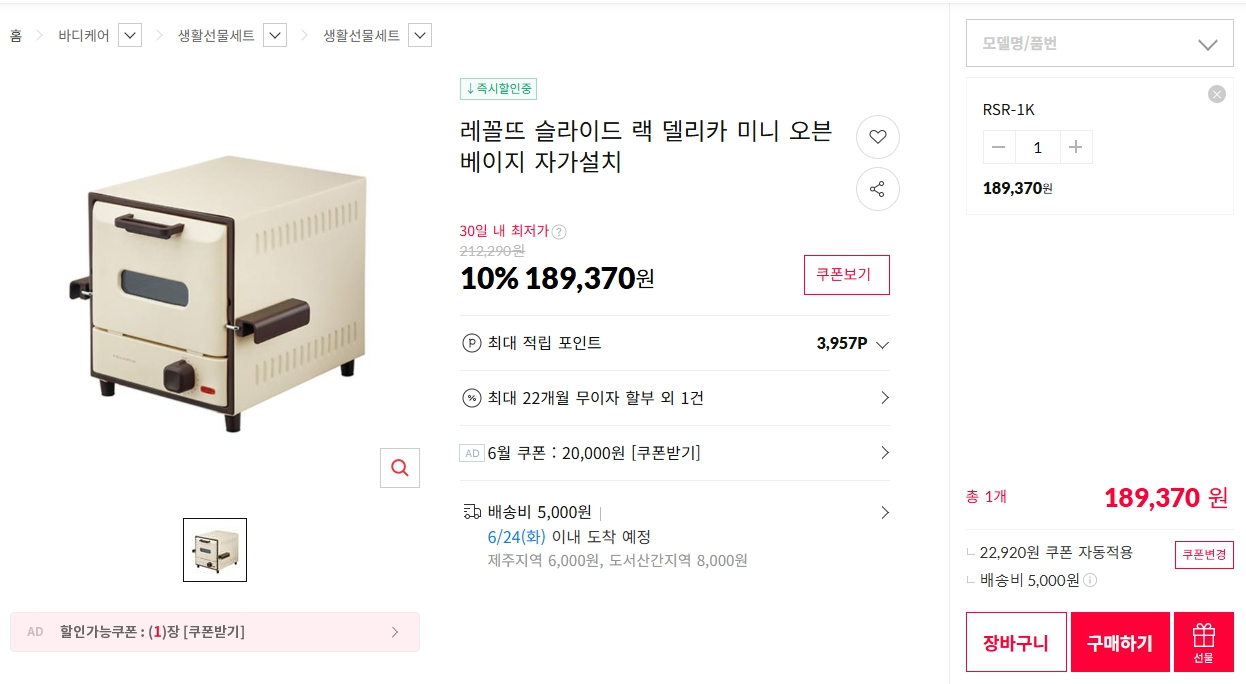Increase quantity with the plus stepper

pos(1075,146)
